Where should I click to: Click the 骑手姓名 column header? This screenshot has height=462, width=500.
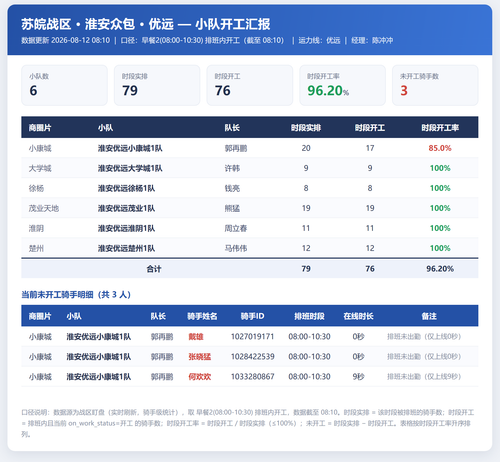202,316
